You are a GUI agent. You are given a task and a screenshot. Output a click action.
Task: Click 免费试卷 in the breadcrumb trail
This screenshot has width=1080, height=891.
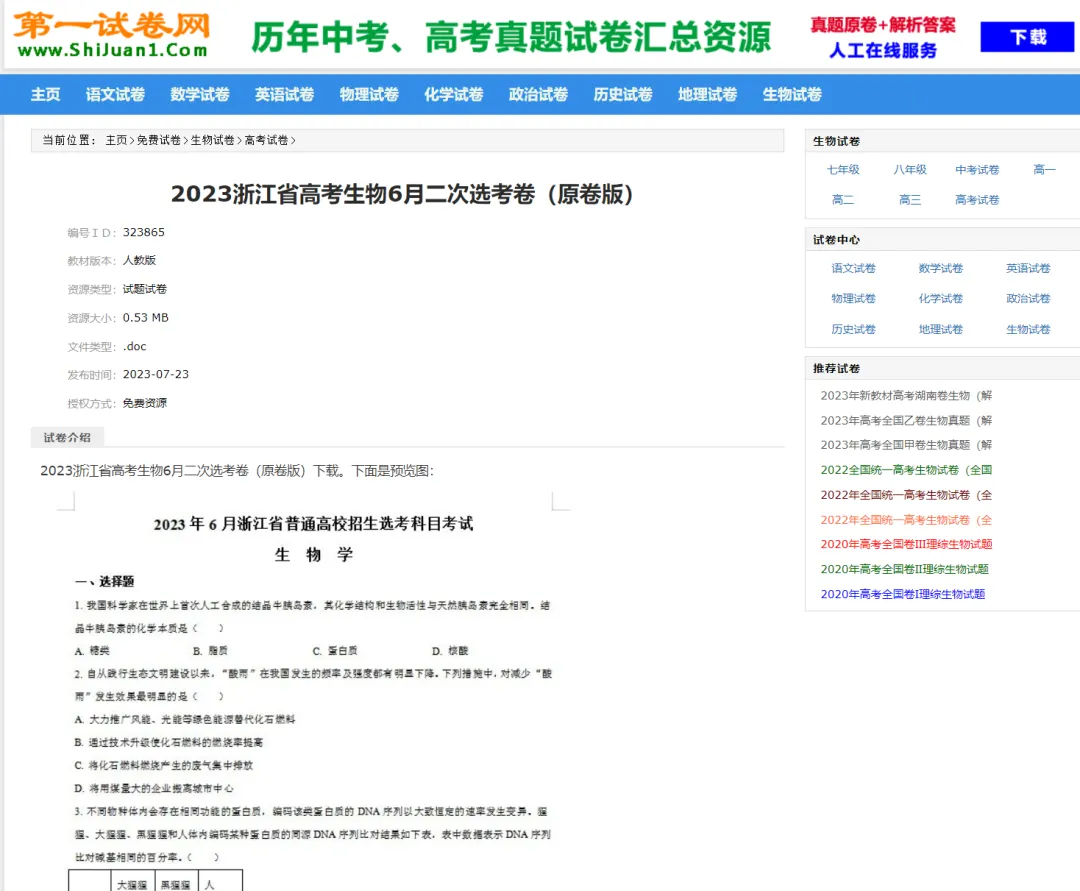pyautogui.click(x=158, y=140)
